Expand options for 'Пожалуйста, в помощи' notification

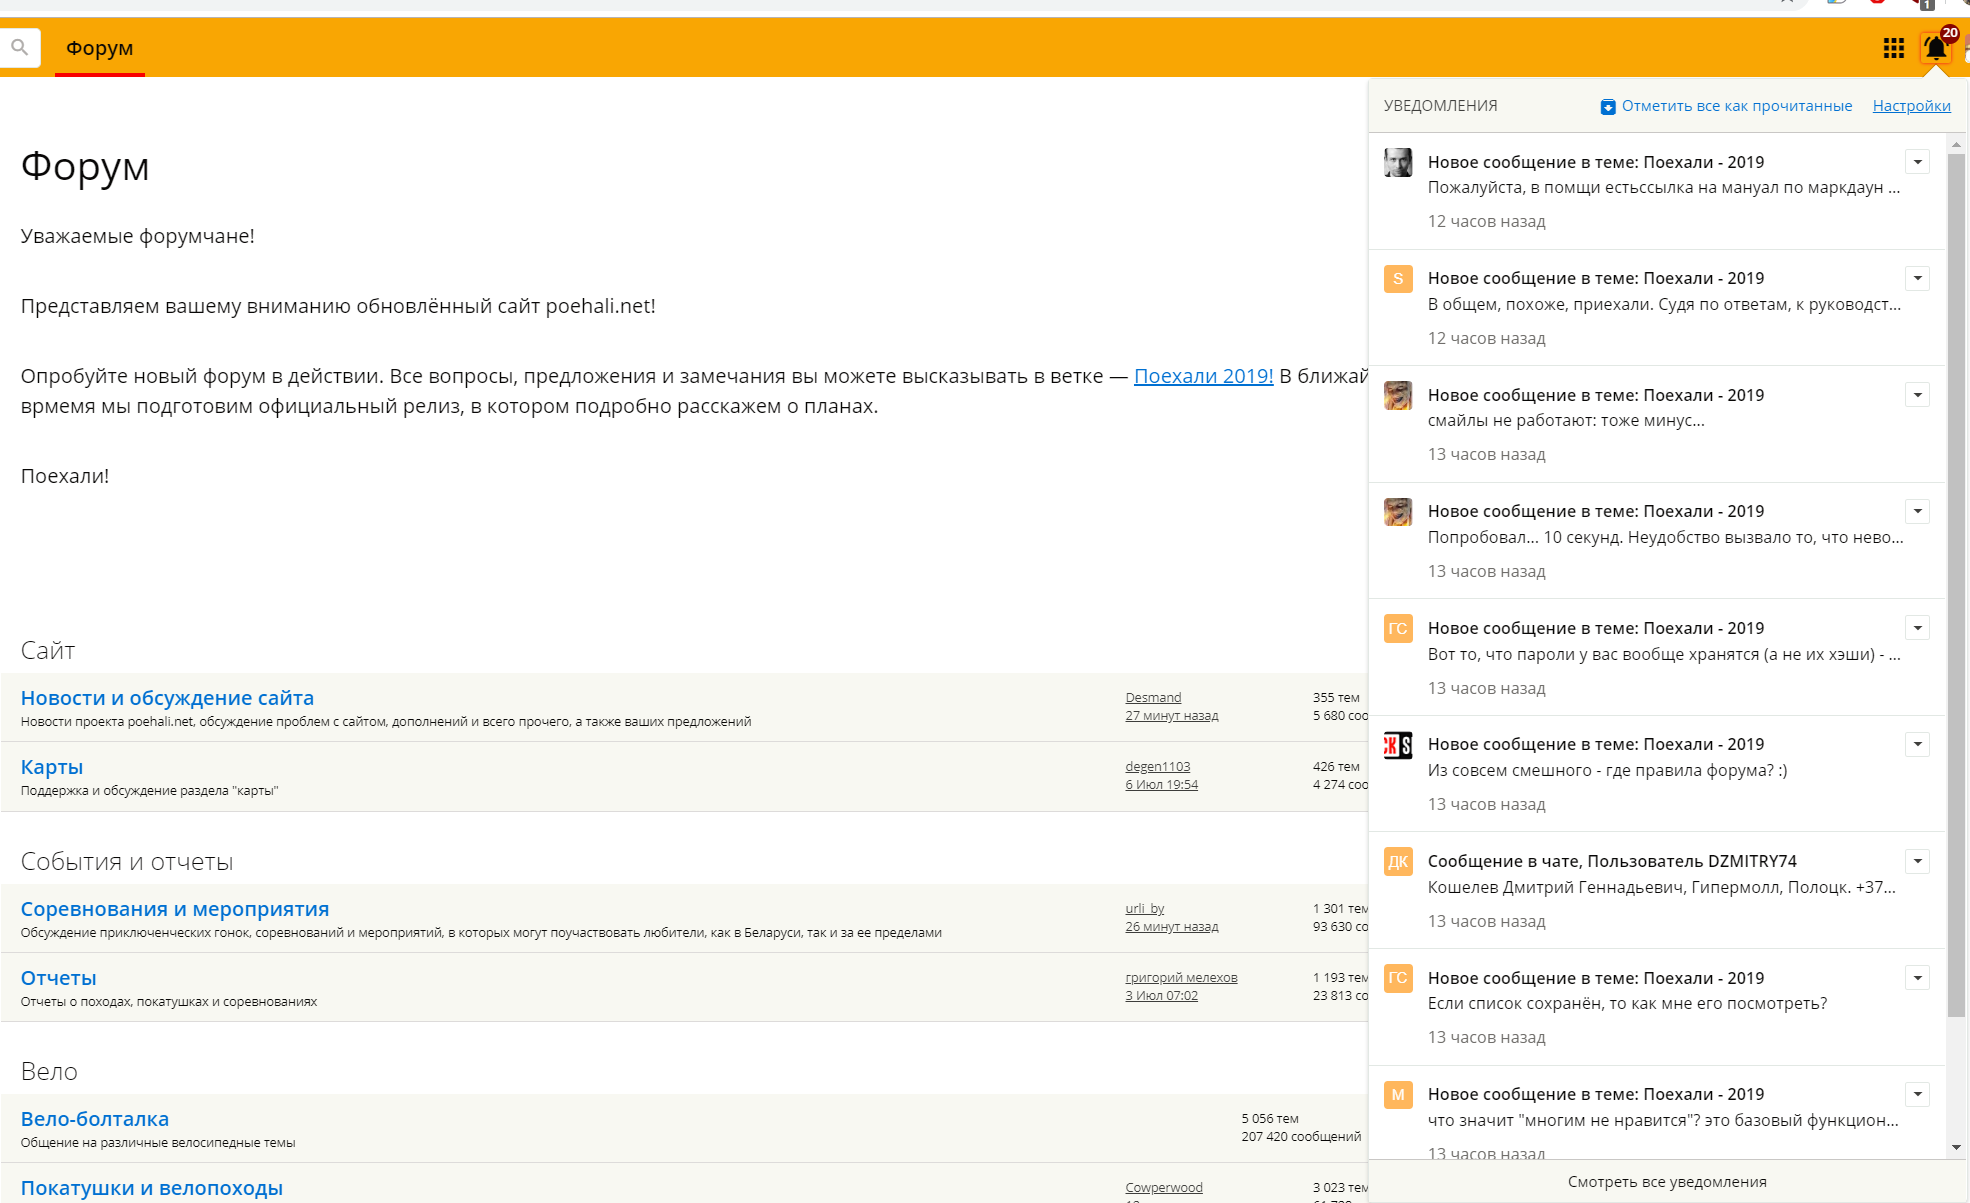[x=1917, y=162]
